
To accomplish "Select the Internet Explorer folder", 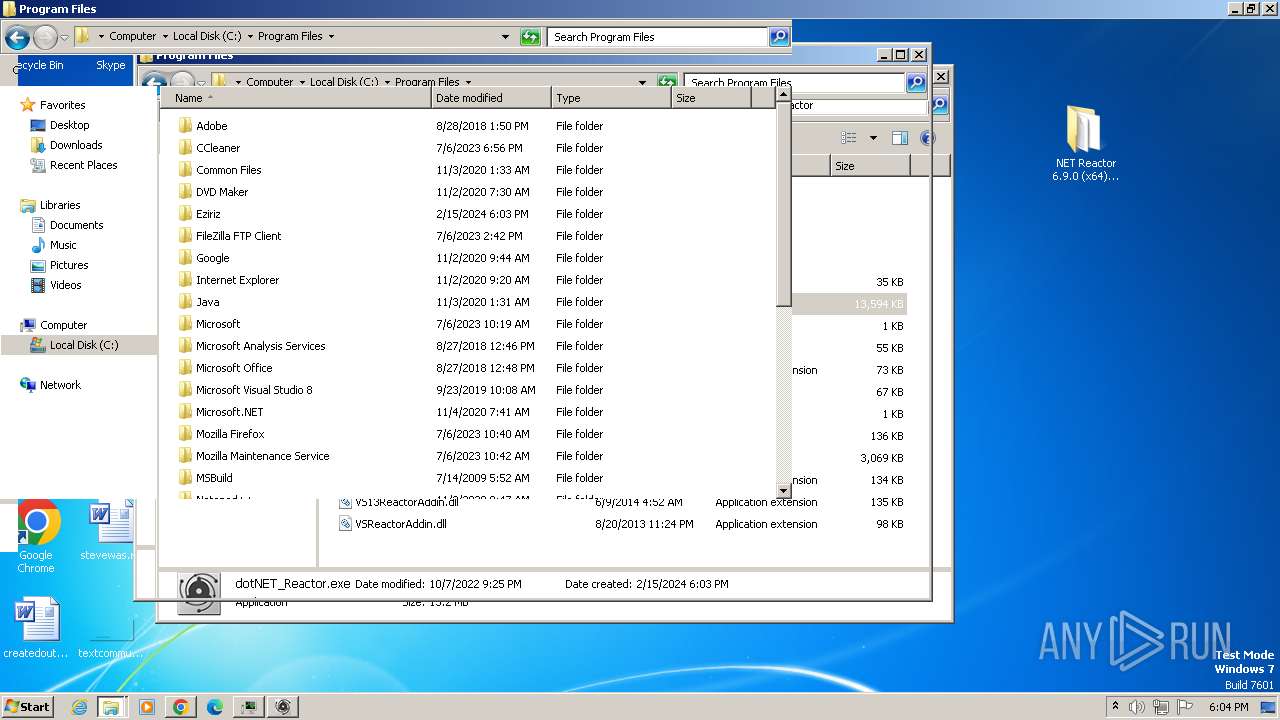I will pyautogui.click(x=237, y=280).
